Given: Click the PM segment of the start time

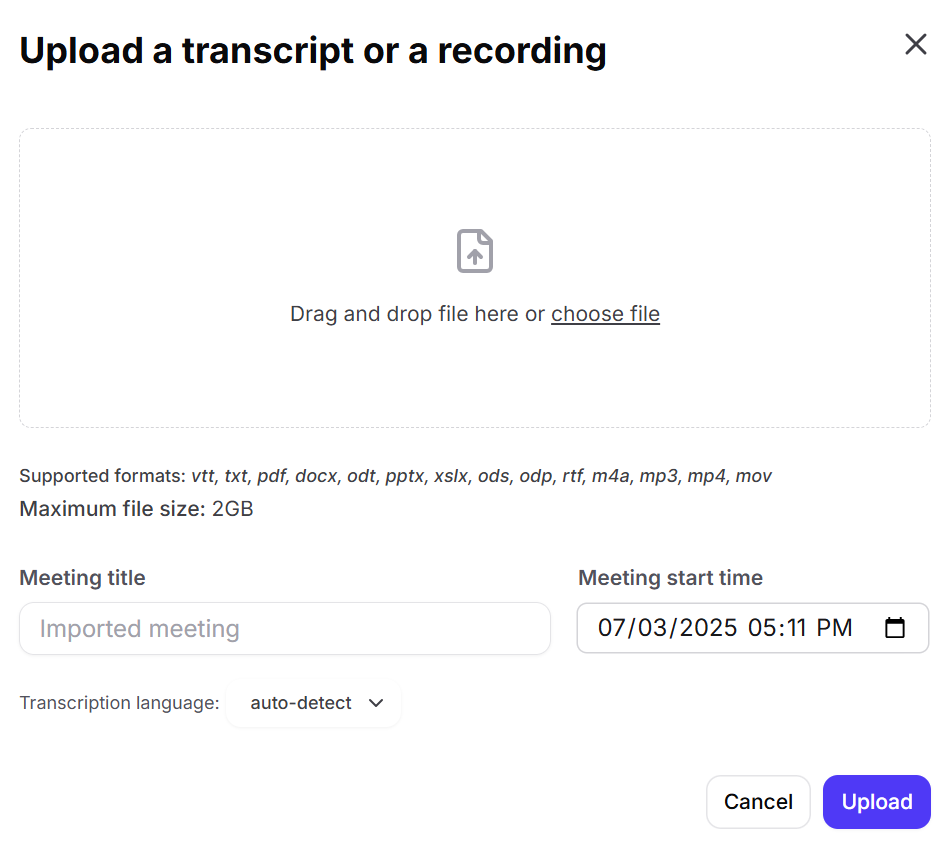Looking at the screenshot, I should click(x=835, y=628).
